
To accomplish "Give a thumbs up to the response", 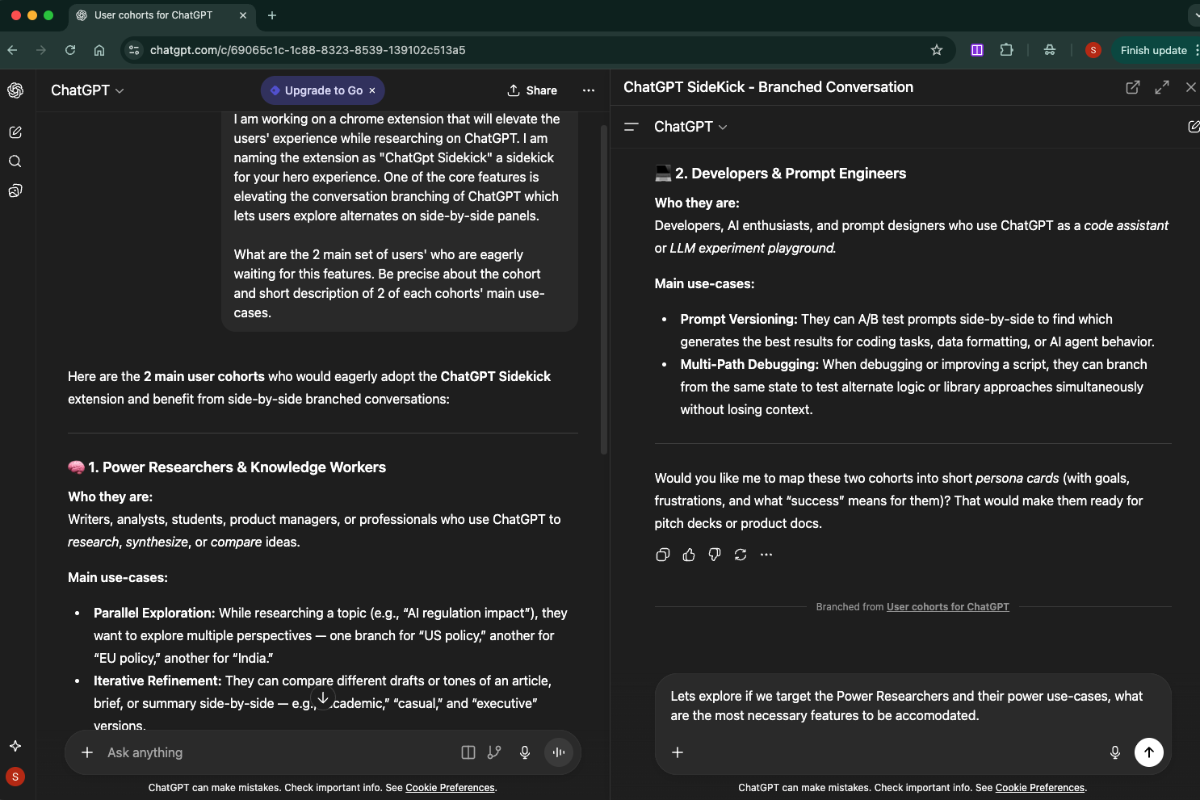I will pyautogui.click(x=688, y=554).
